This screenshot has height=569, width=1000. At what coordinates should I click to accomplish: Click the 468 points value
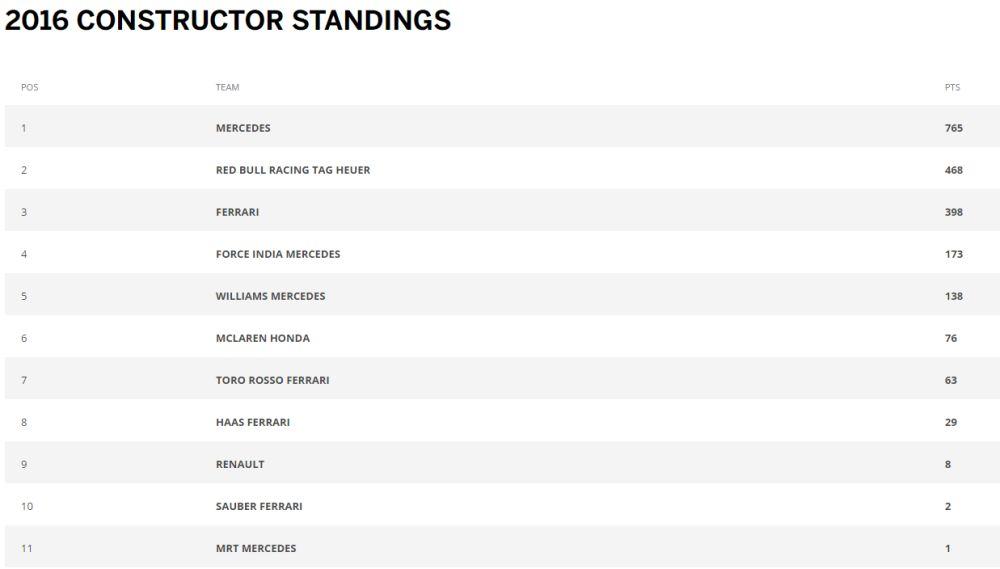click(x=953, y=170)
